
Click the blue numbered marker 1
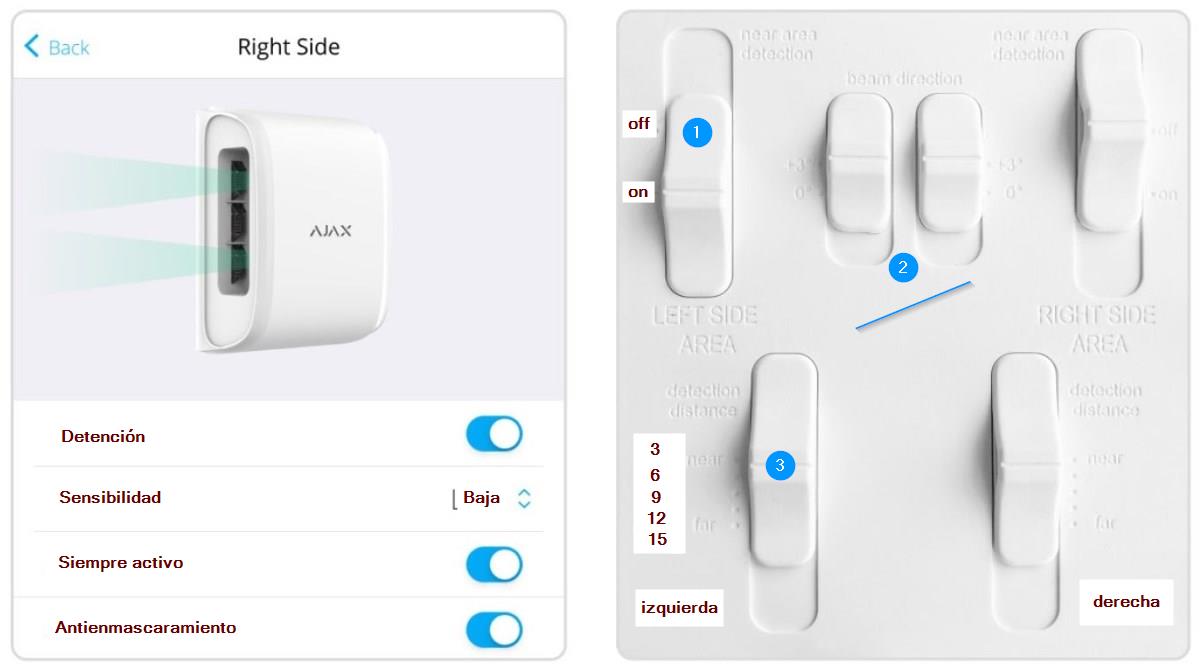pyautogui.click(x=697, y=132)
